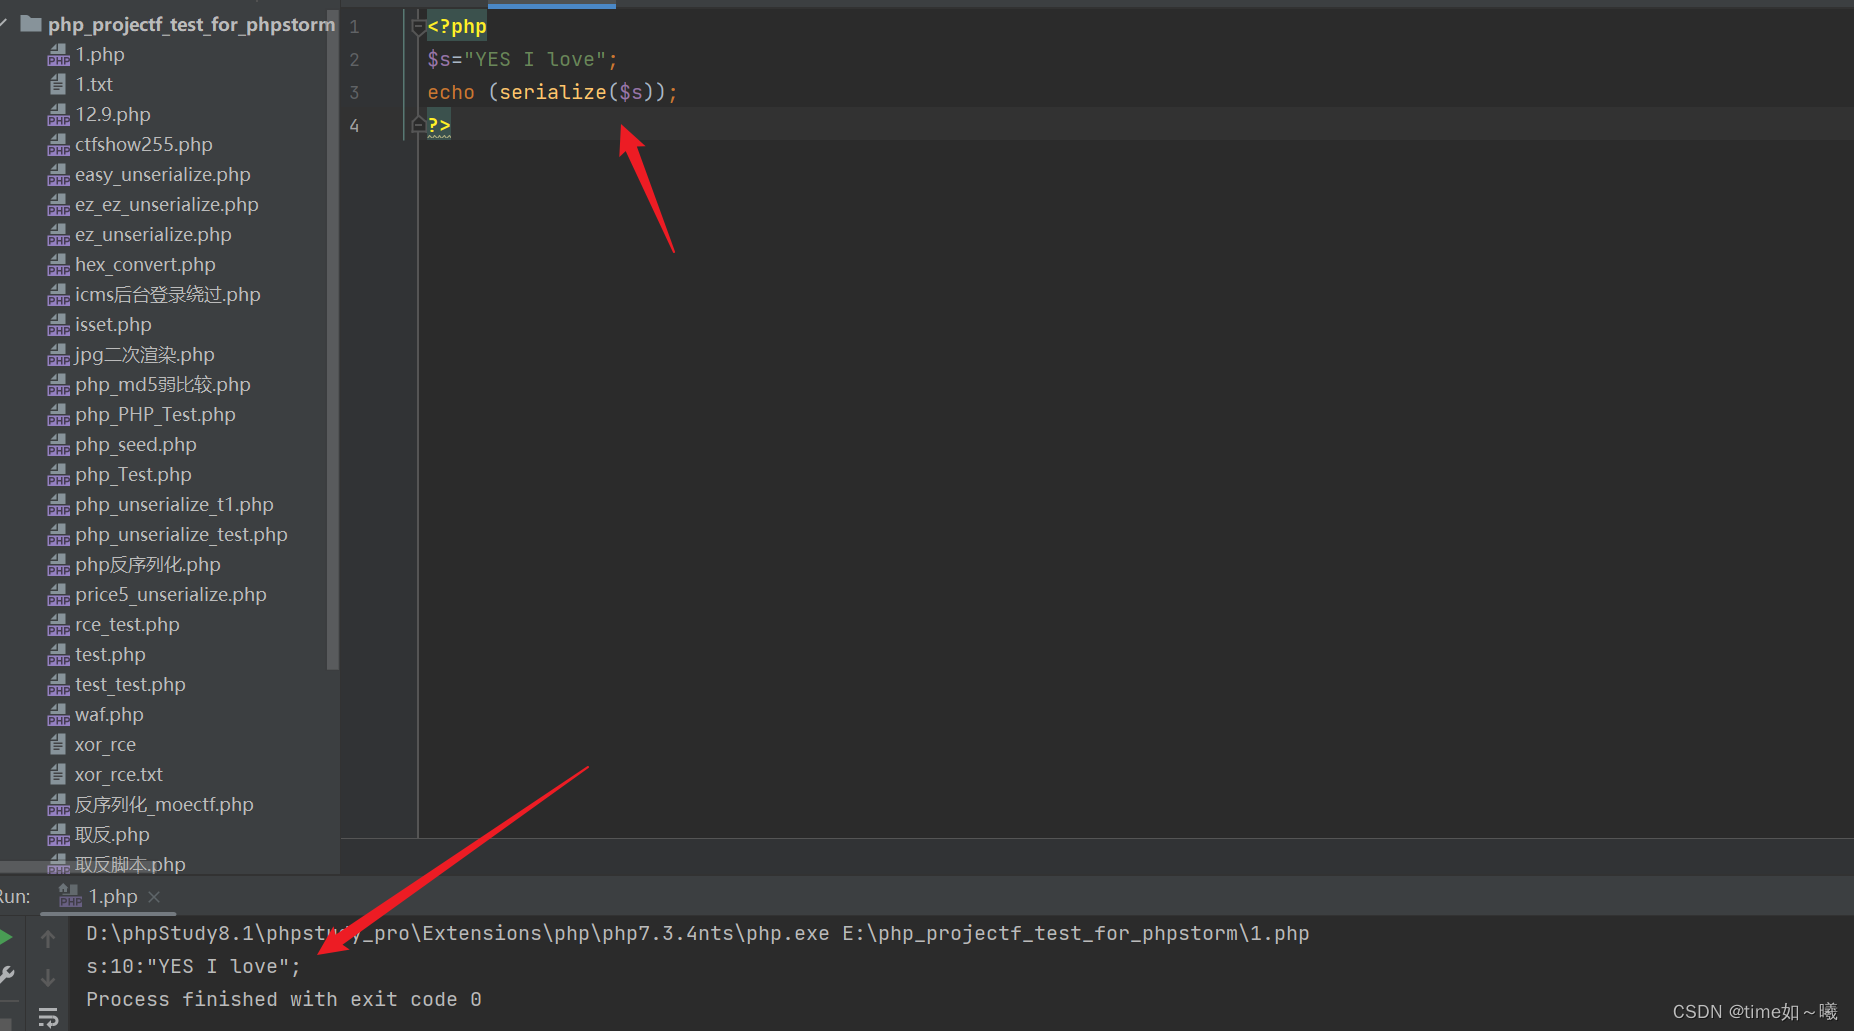Open php_seed.php

pyautogui.click(x=135, y=445)
